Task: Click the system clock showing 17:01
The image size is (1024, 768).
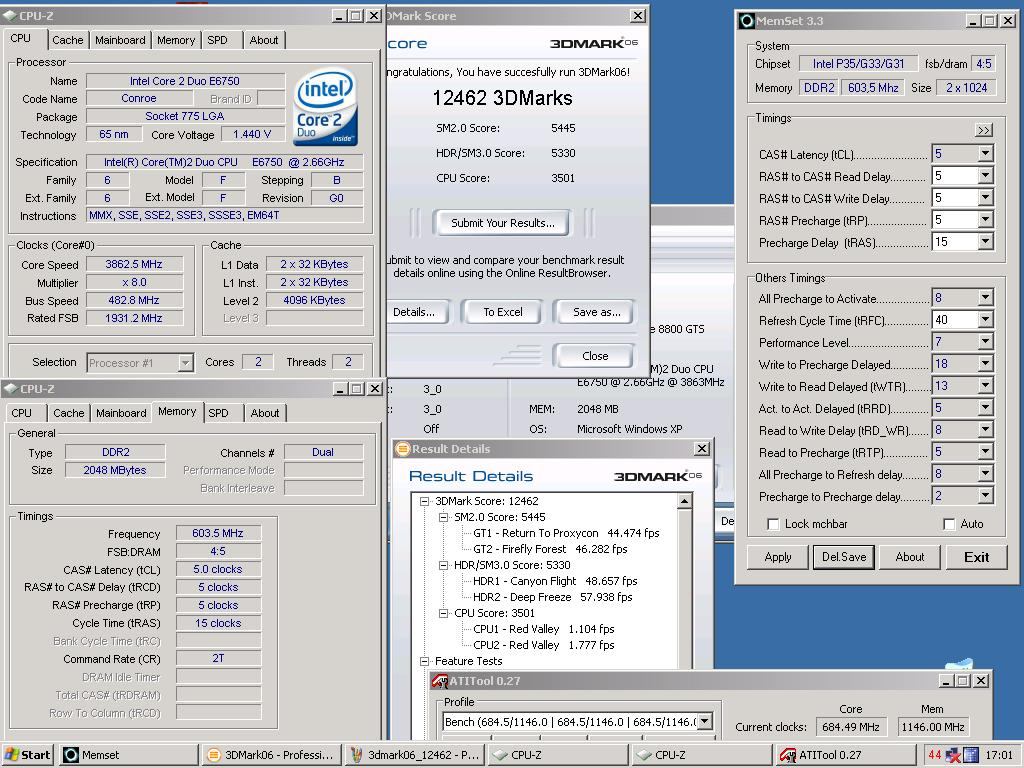Action: [x=999, y=755]
